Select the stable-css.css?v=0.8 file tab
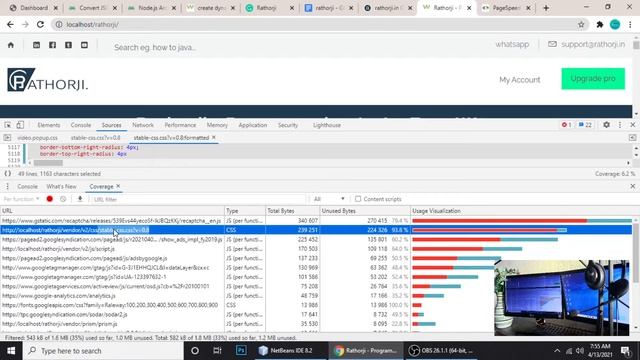The image size is (640, 360). pyautogui.click(x=96, y=138)
